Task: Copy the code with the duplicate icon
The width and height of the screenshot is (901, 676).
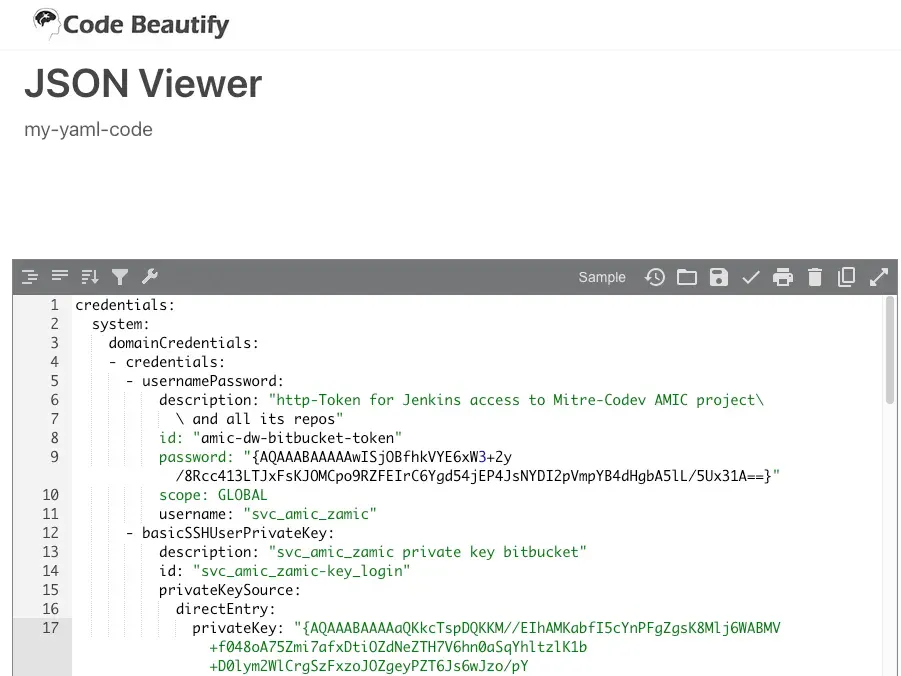Action: [846, 277]
